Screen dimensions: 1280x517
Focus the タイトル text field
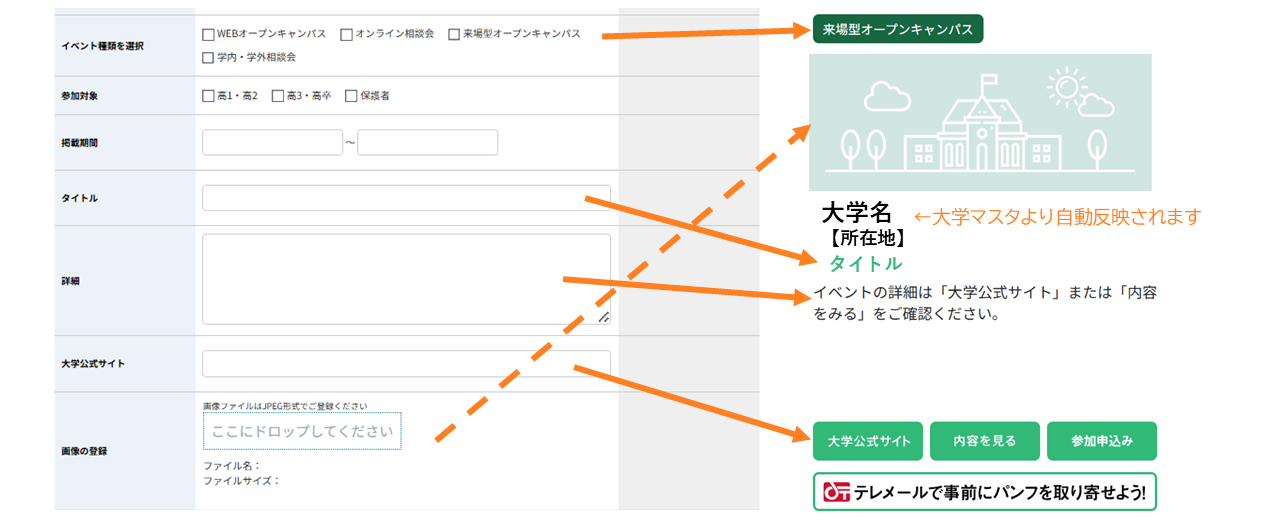(406, 198)
